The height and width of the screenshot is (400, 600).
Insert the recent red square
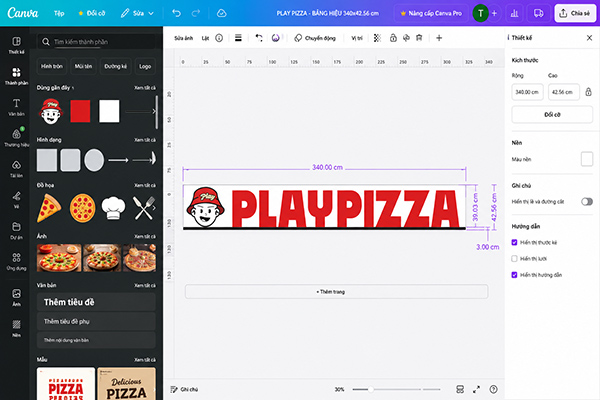coord(80,111)
